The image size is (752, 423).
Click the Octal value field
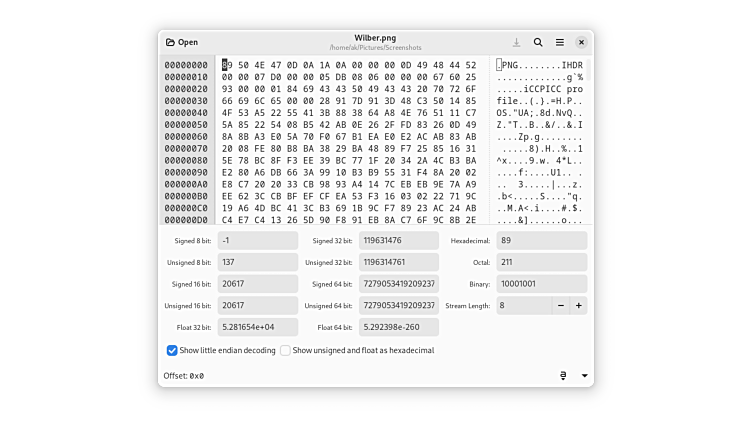[x=541, y=262]
